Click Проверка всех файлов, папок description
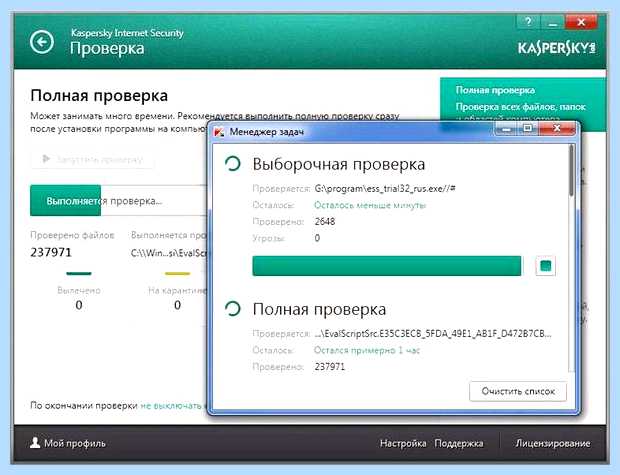This screenshot has width=620, height=475. click(520, 107)
